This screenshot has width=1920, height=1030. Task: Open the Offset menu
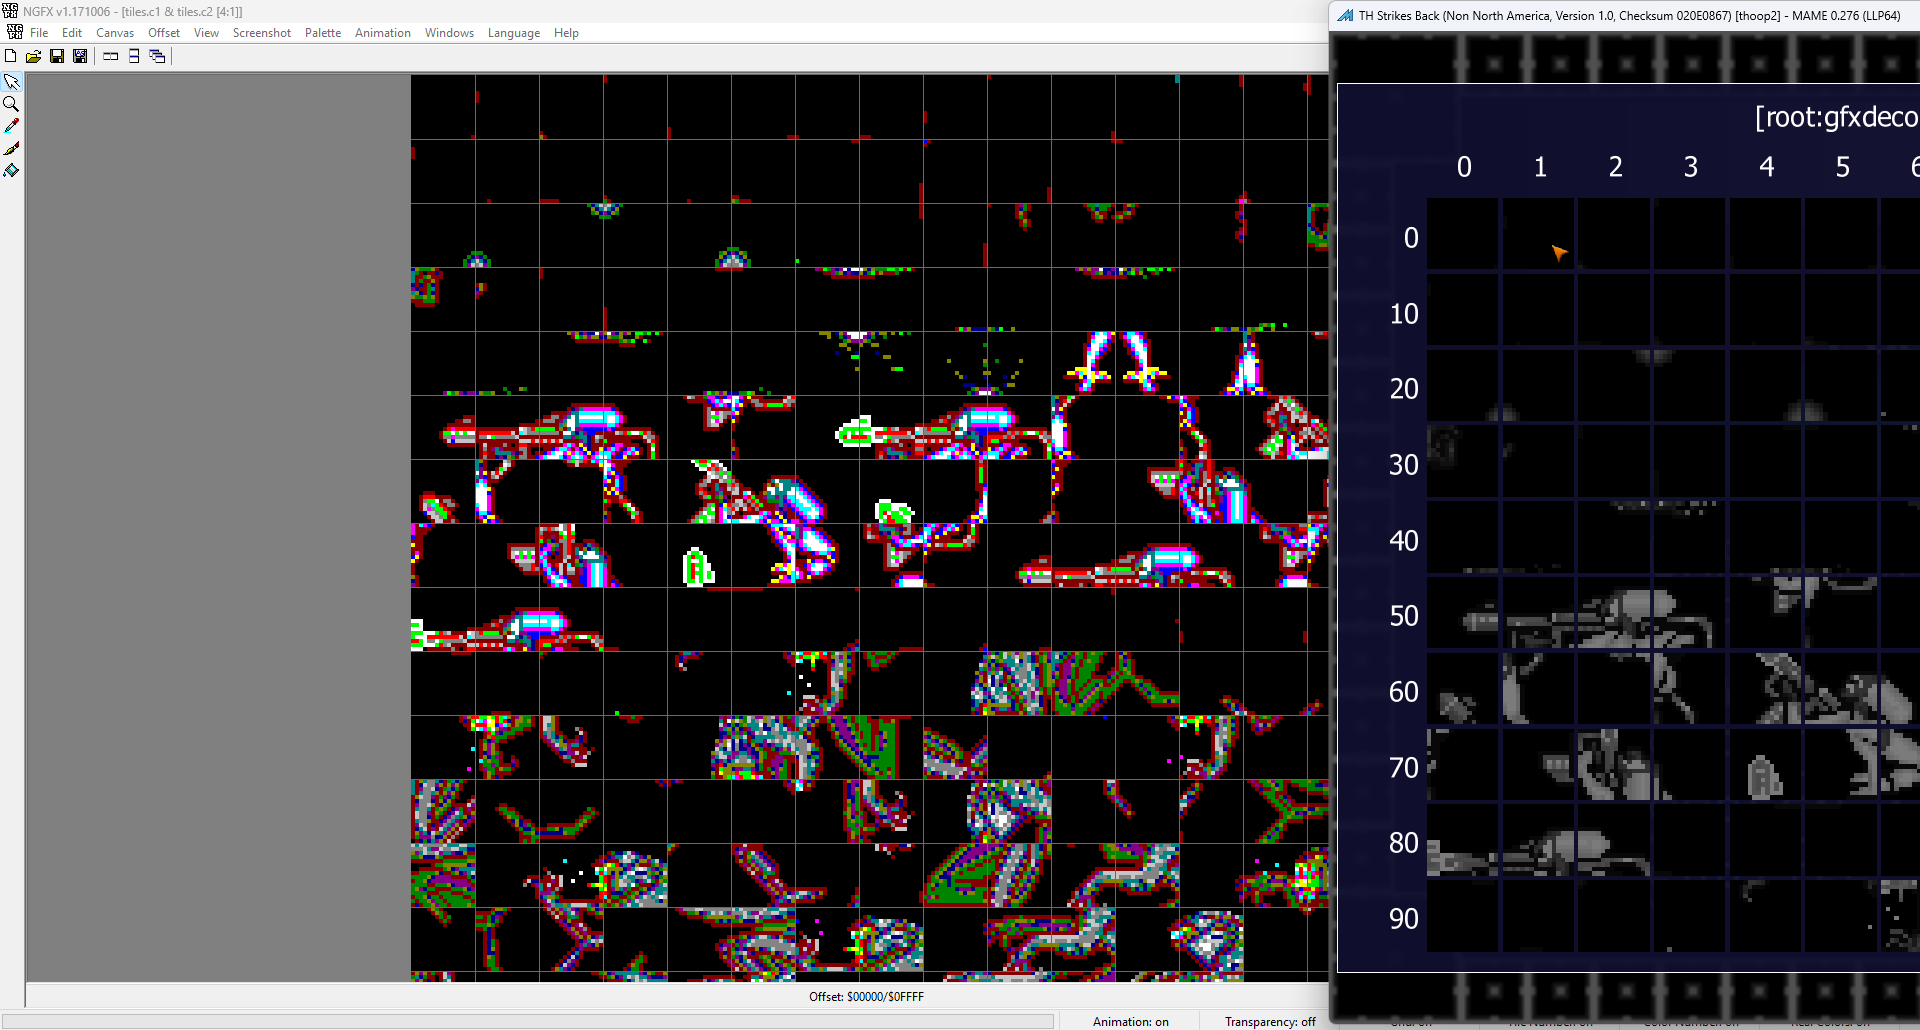click(x=164, y=33)
